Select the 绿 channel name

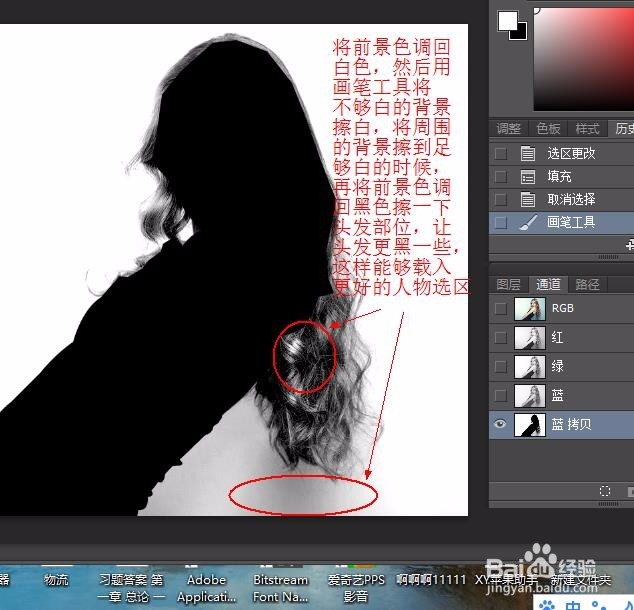[x=558, y=366]
